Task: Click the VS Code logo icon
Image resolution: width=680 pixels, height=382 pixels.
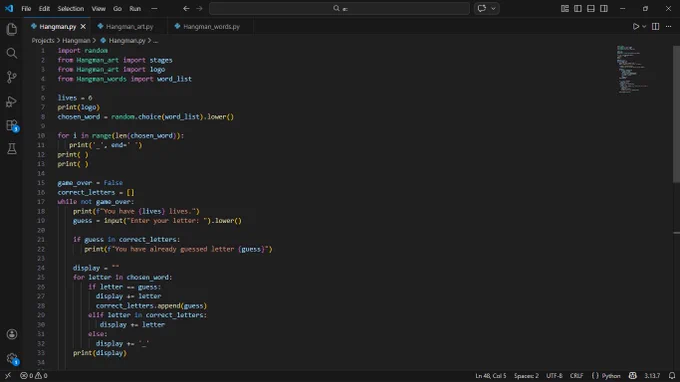Action: (9, 8)
